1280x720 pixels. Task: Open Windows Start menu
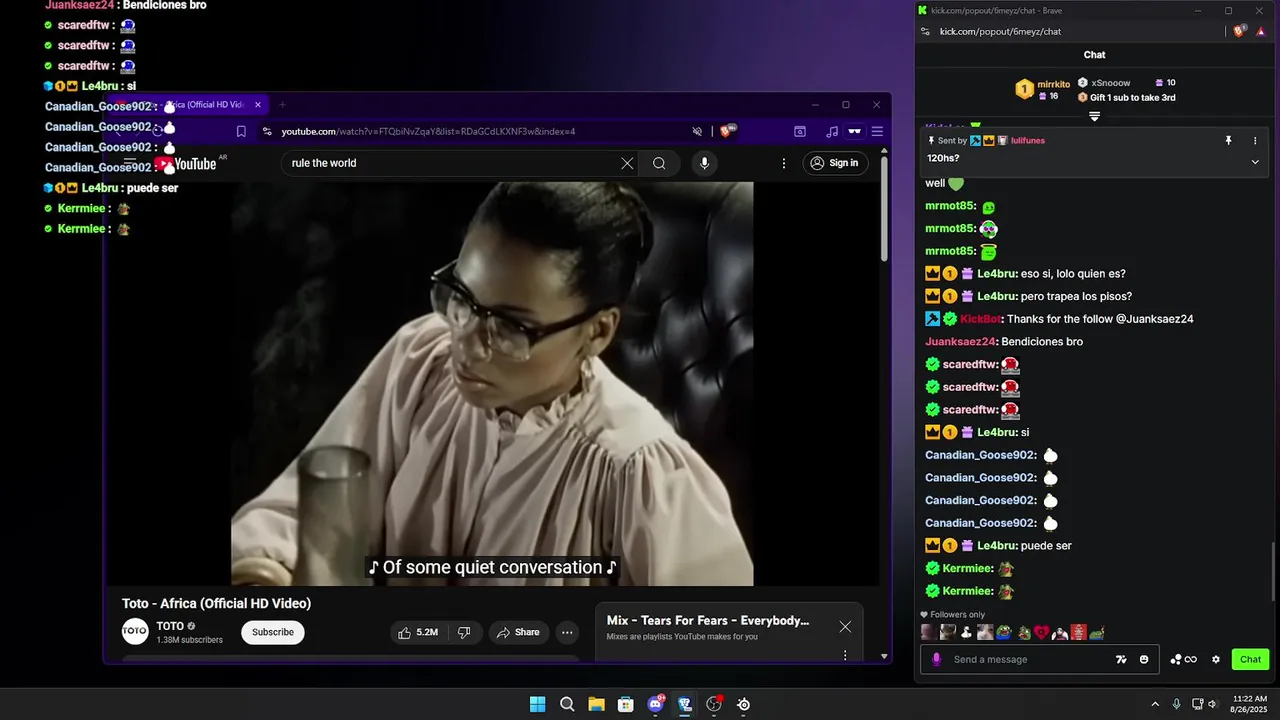click(537, 704)
